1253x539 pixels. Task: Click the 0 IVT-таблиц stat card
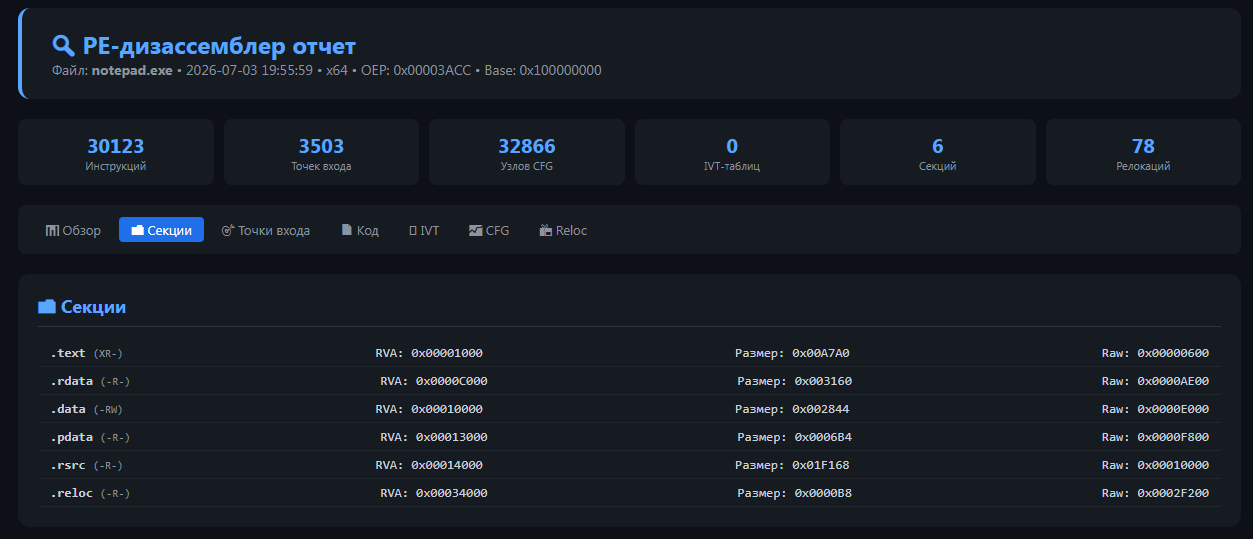(732, 152)
